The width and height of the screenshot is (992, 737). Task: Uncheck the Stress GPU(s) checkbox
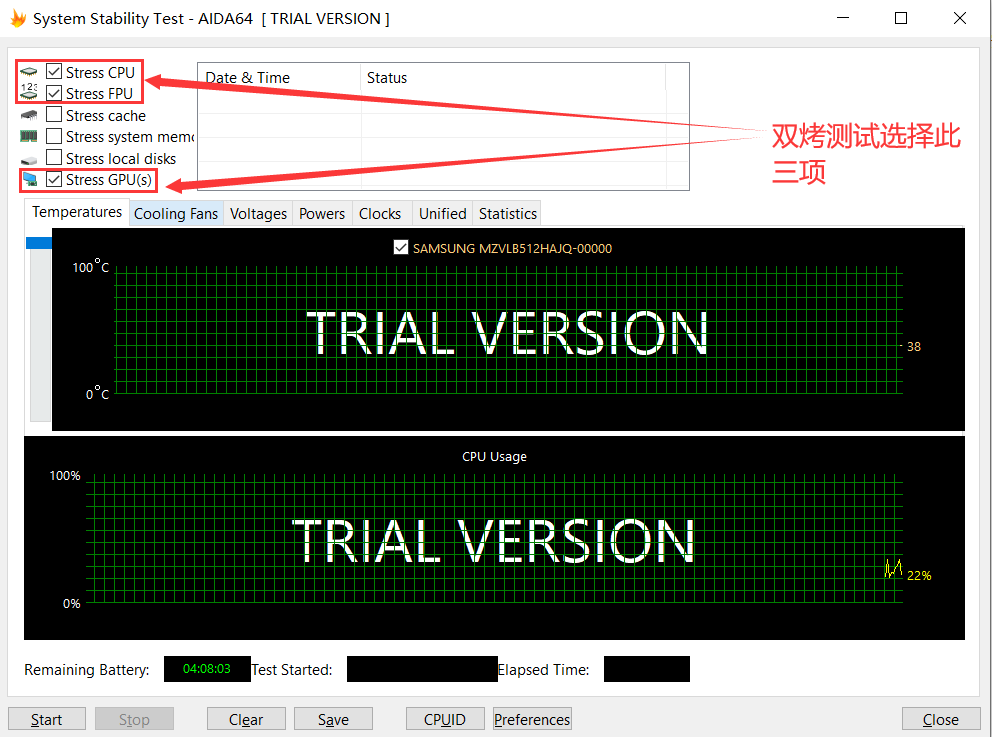pyautogui.click(x=54, y=179)
